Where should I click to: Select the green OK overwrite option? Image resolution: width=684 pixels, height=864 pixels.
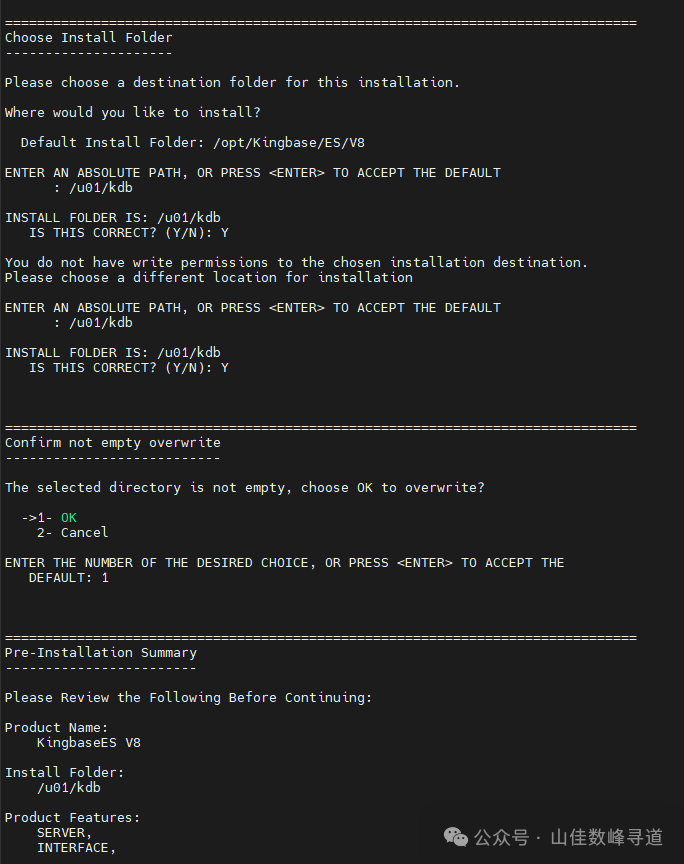pos(69,517)
